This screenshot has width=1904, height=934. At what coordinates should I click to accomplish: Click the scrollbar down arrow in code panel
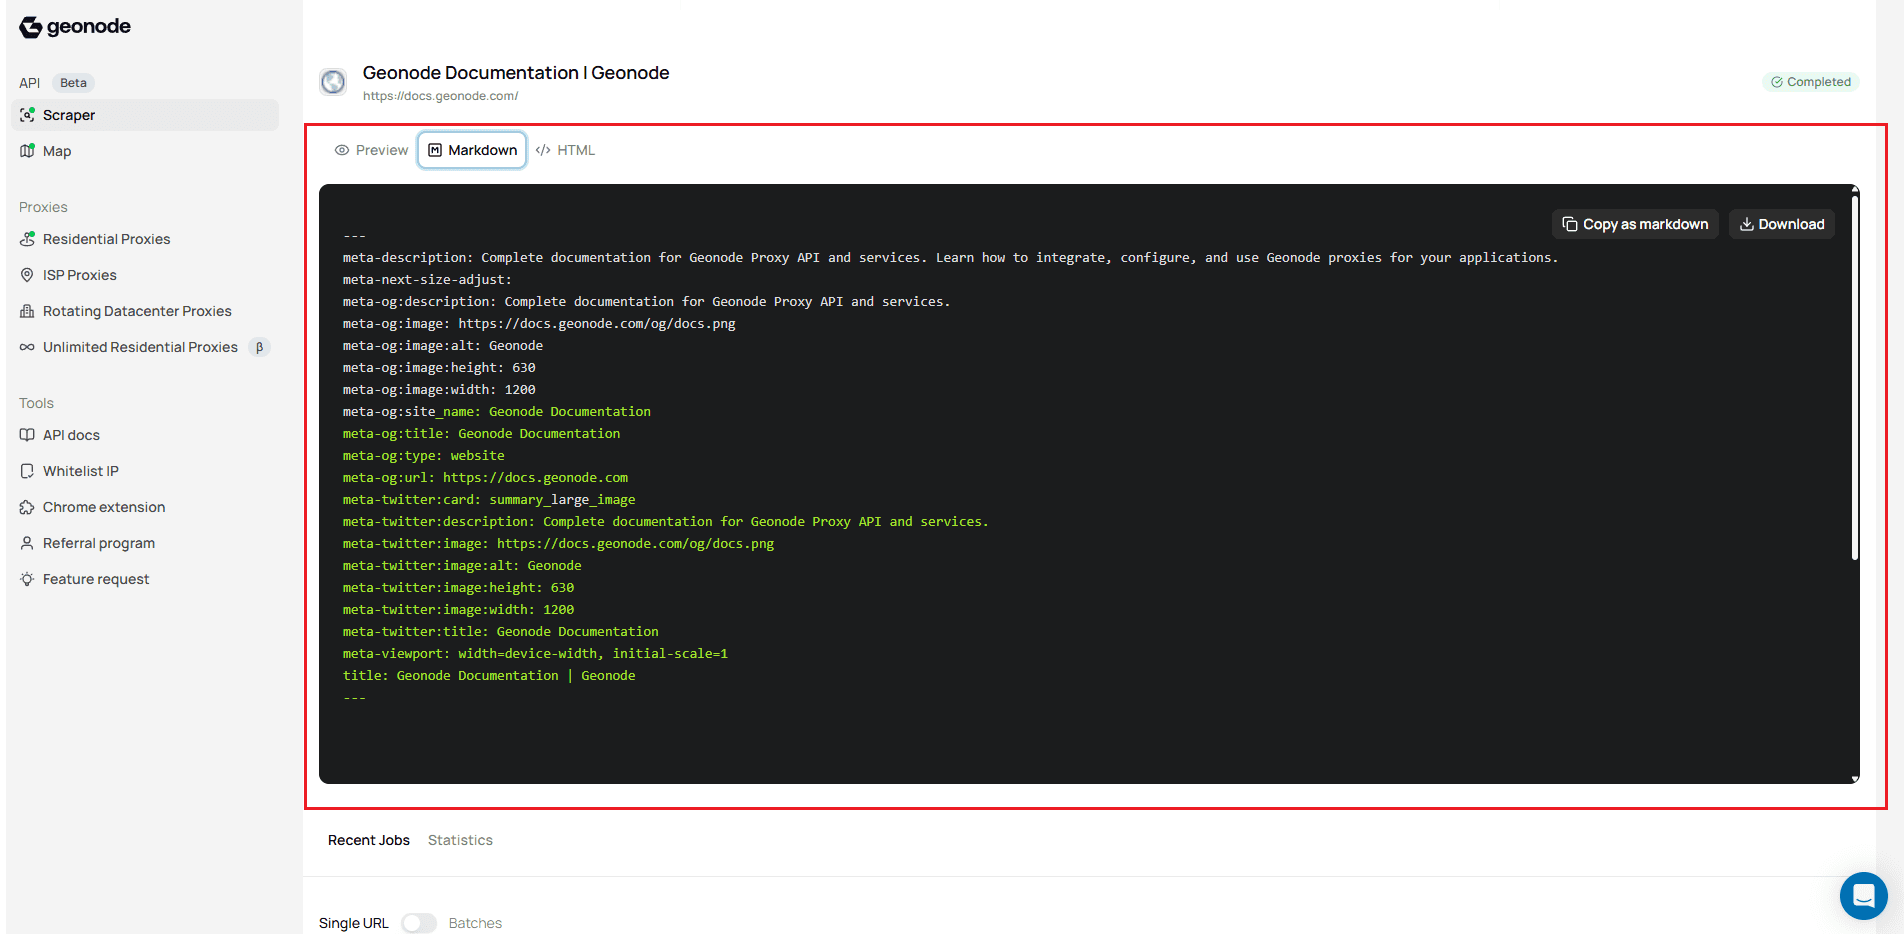1855,778
